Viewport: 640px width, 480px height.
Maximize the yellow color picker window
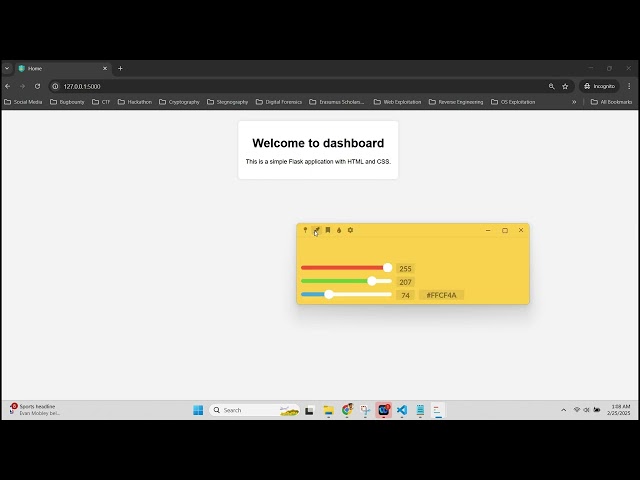pyautogui.click(x=505, y=231)
